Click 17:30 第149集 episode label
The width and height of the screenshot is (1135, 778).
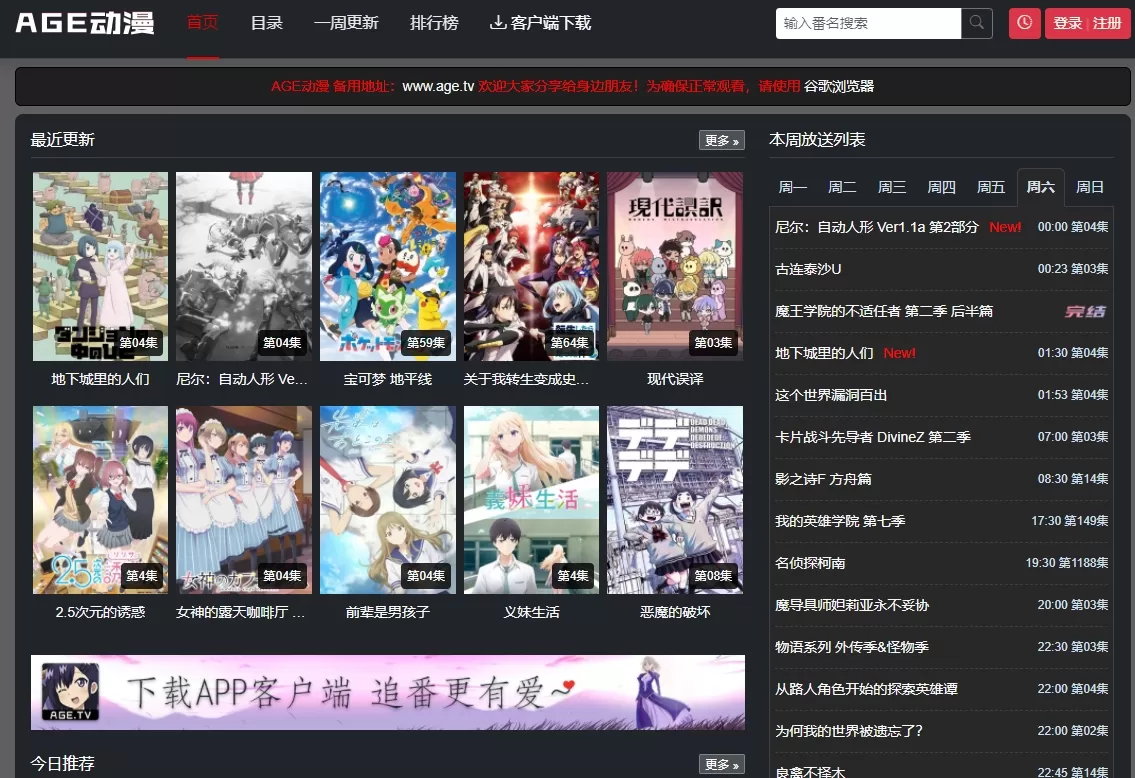(x=1069, y=521)
